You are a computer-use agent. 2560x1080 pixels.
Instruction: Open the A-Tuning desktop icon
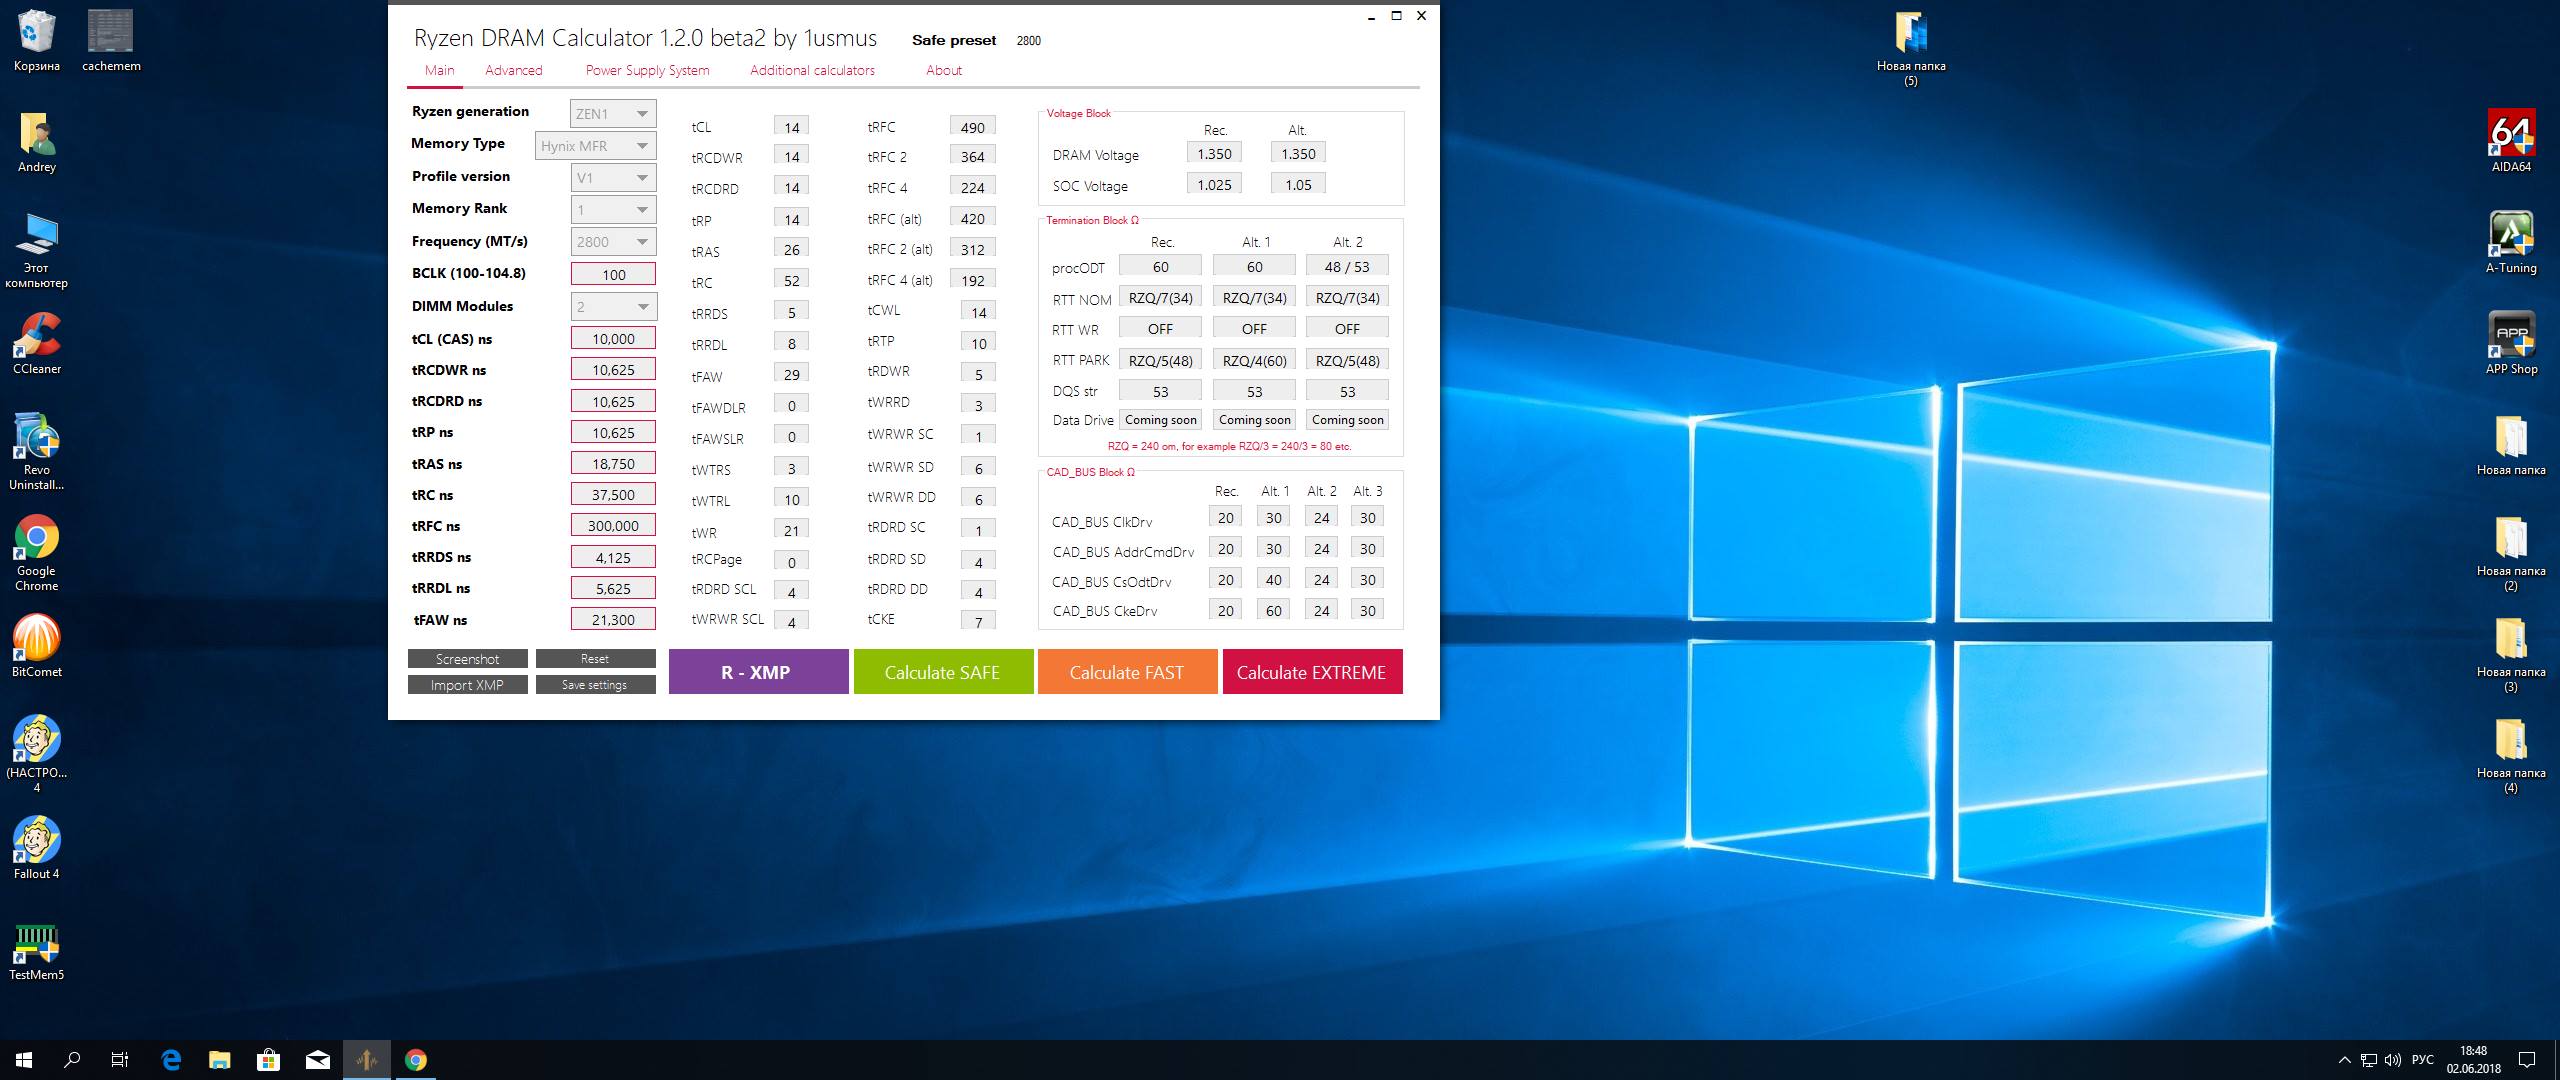2510,235
